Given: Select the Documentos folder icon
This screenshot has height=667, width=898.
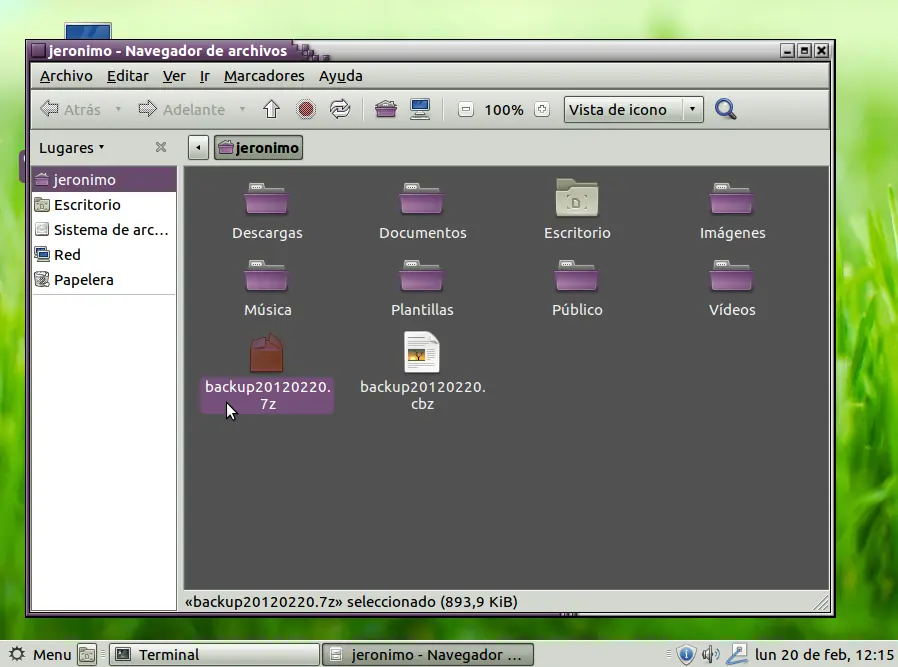Looking at the screenshot, I should 422,198.
